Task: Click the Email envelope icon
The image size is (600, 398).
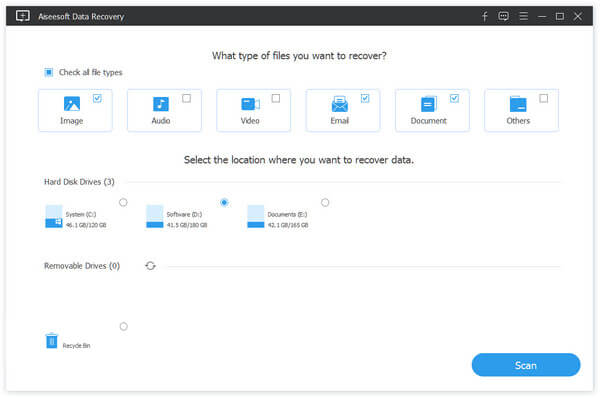Action: [x=339, y=104]
